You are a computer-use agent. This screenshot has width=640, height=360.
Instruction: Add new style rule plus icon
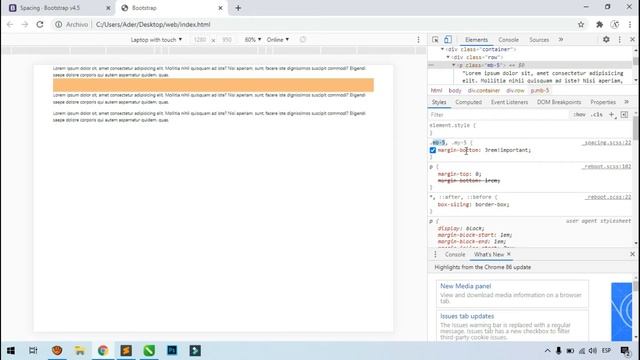pyautogui.click(x=612, y=115)
